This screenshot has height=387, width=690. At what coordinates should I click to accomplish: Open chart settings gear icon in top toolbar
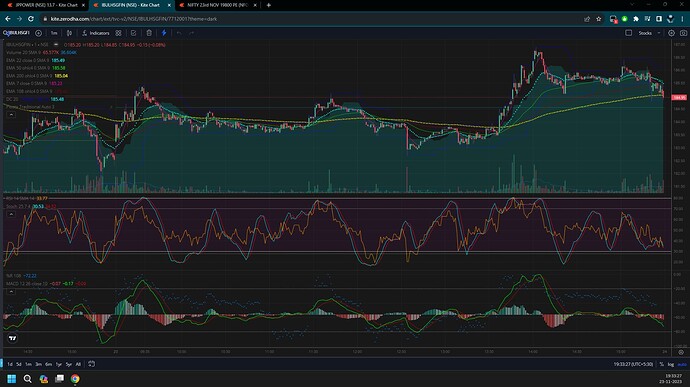(x=672, y=33)
